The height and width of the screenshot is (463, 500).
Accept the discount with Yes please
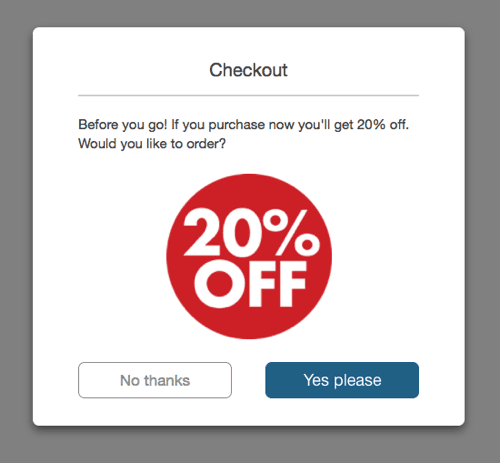(342, 380)
